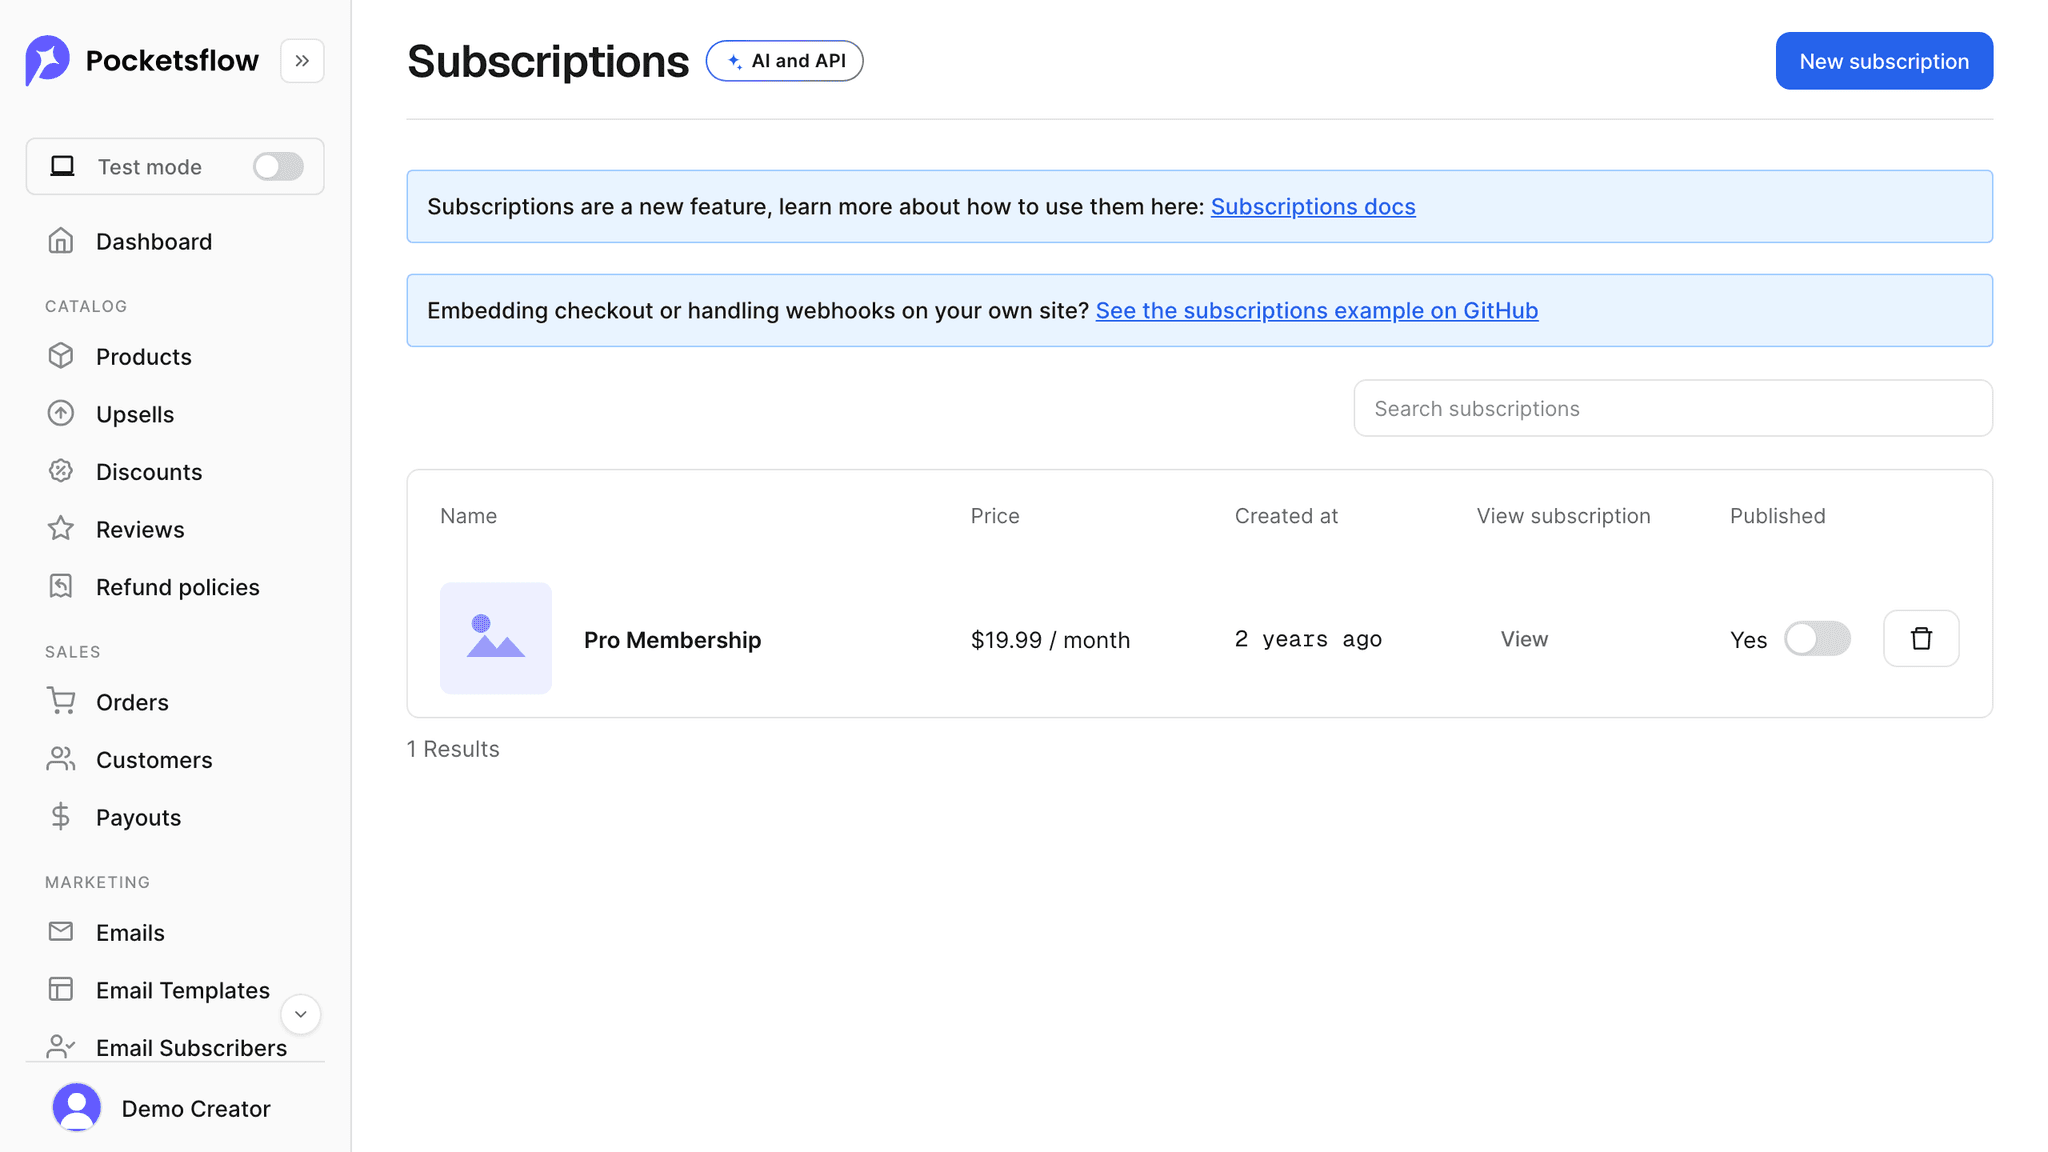
Task: Go to Orders page
Action: [132, 703]
